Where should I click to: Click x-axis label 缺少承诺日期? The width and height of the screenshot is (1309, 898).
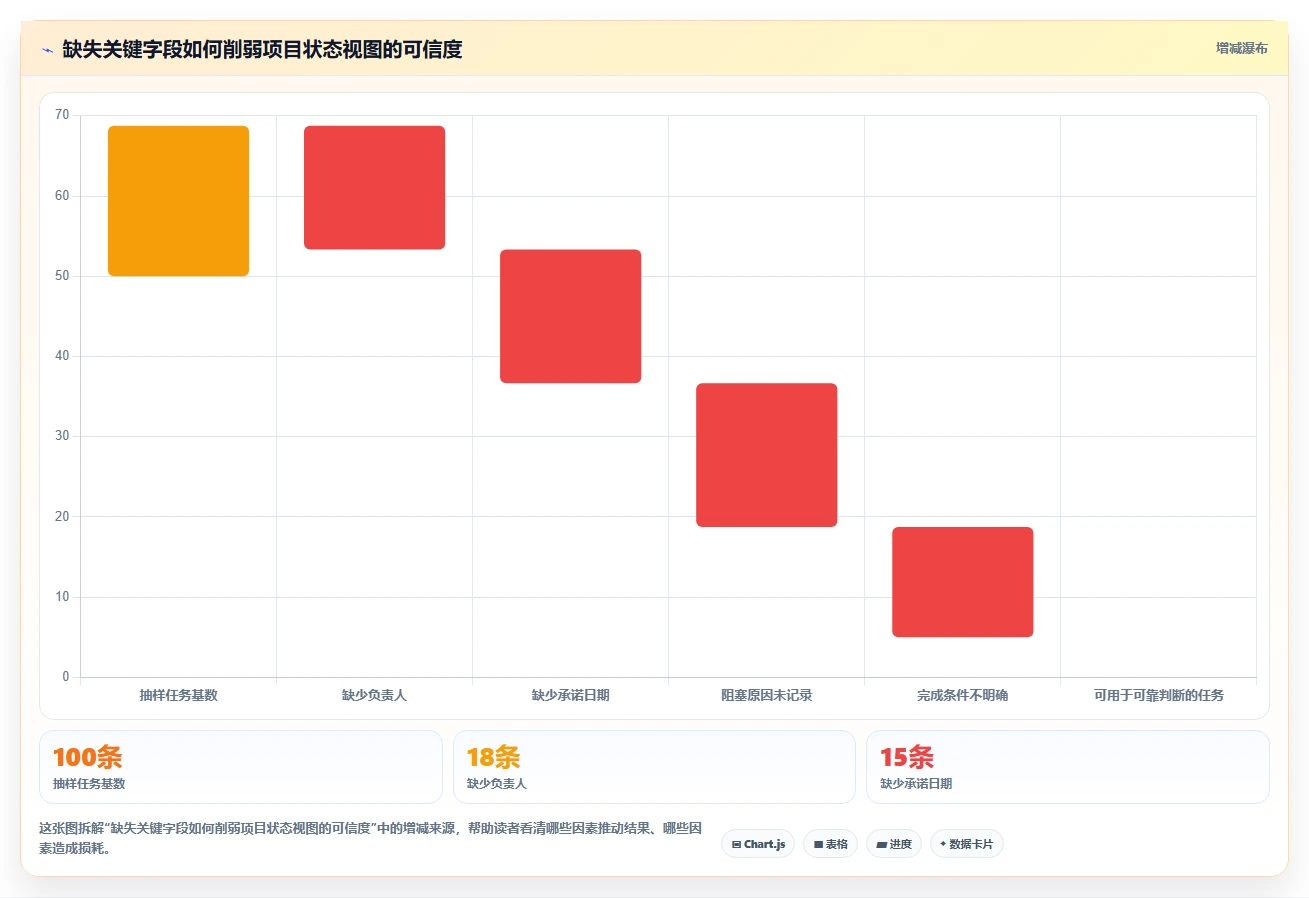[x=570, y=695]
